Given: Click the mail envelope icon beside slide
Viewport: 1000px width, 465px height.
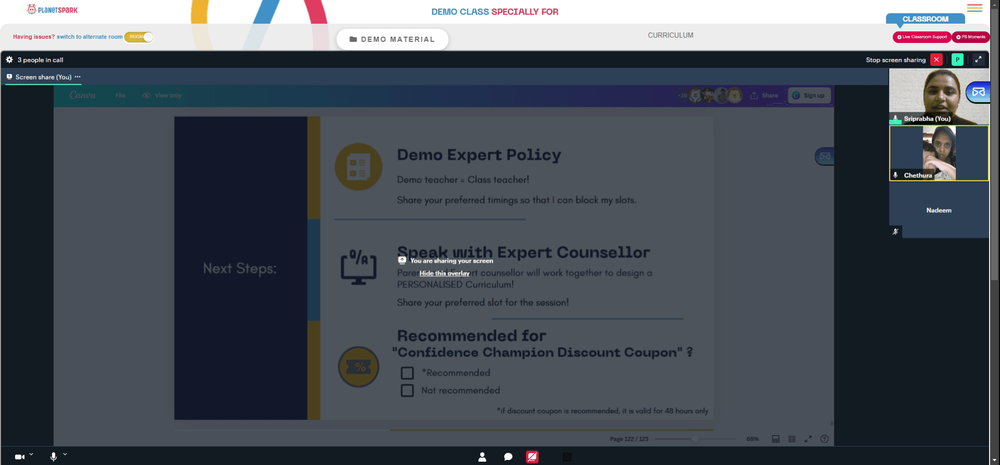Looking at the screenshot, I should (825, 156).
